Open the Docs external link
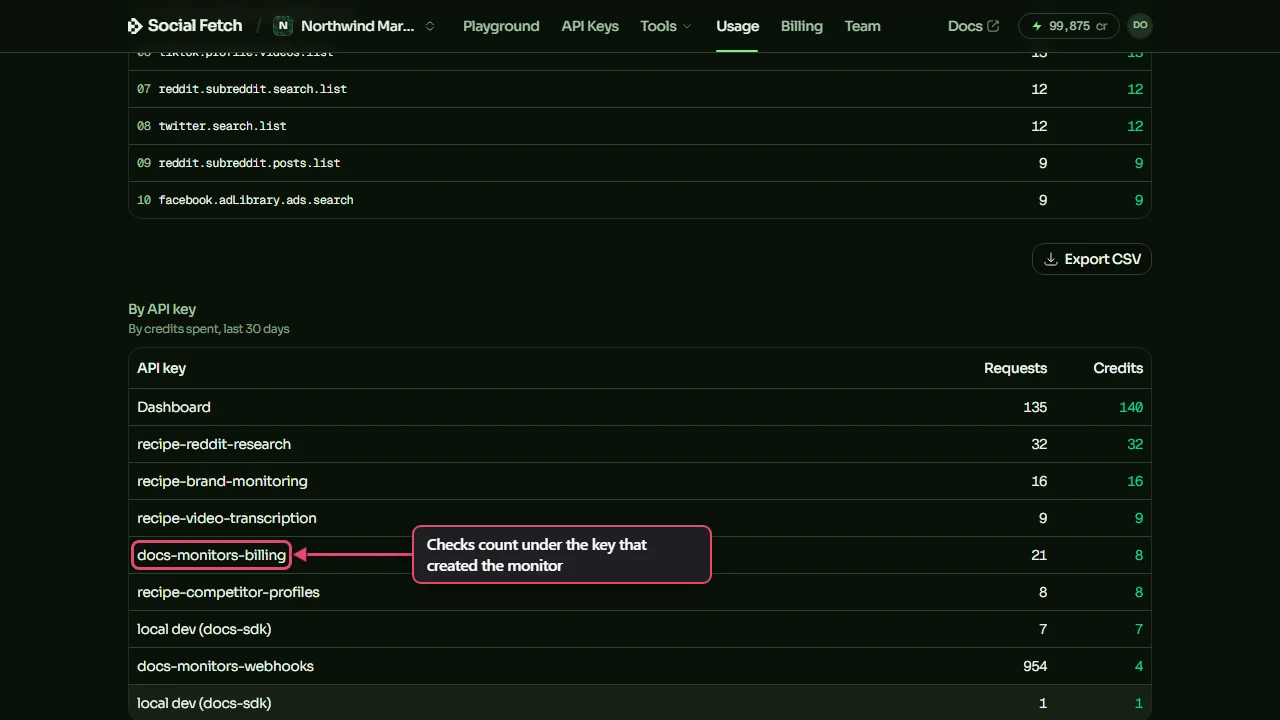 tap(973, 26)
